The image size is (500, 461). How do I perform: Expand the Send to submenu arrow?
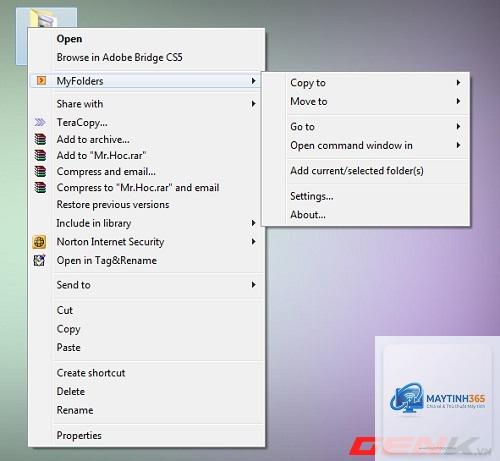tap(254, 285)
